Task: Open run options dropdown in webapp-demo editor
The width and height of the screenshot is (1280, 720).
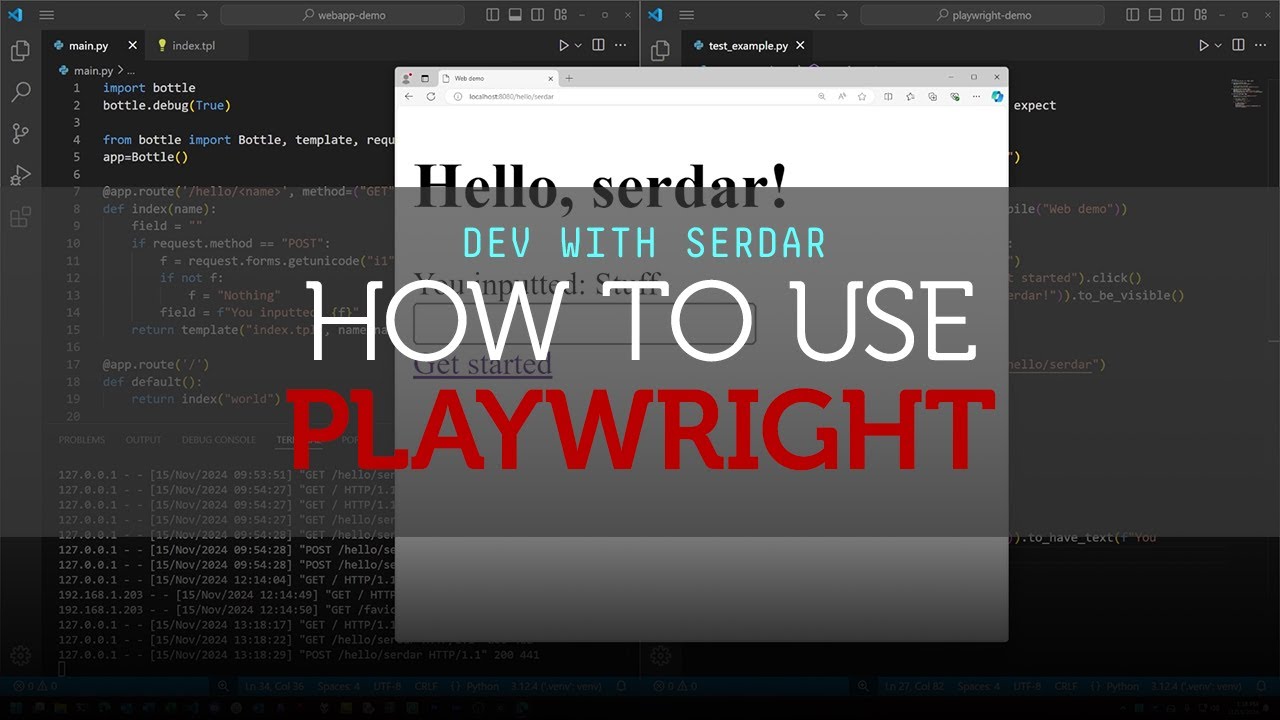Action: [578, 46]
